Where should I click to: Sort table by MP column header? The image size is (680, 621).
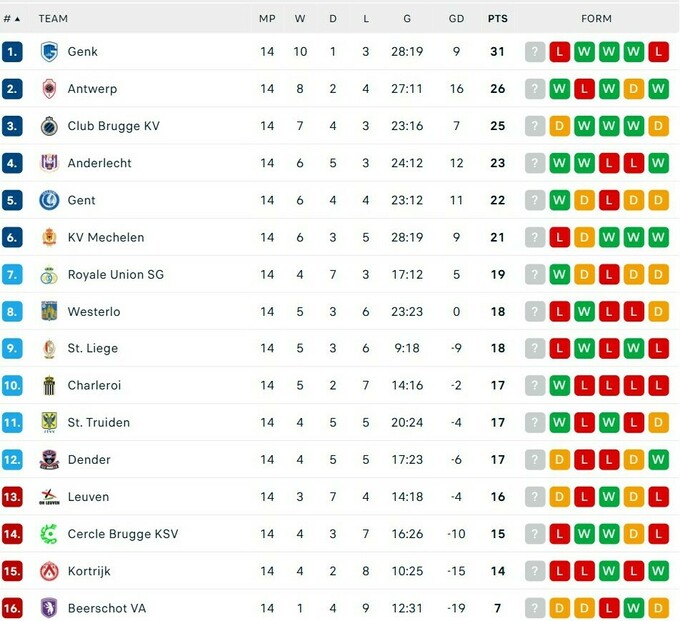(267, 18)
